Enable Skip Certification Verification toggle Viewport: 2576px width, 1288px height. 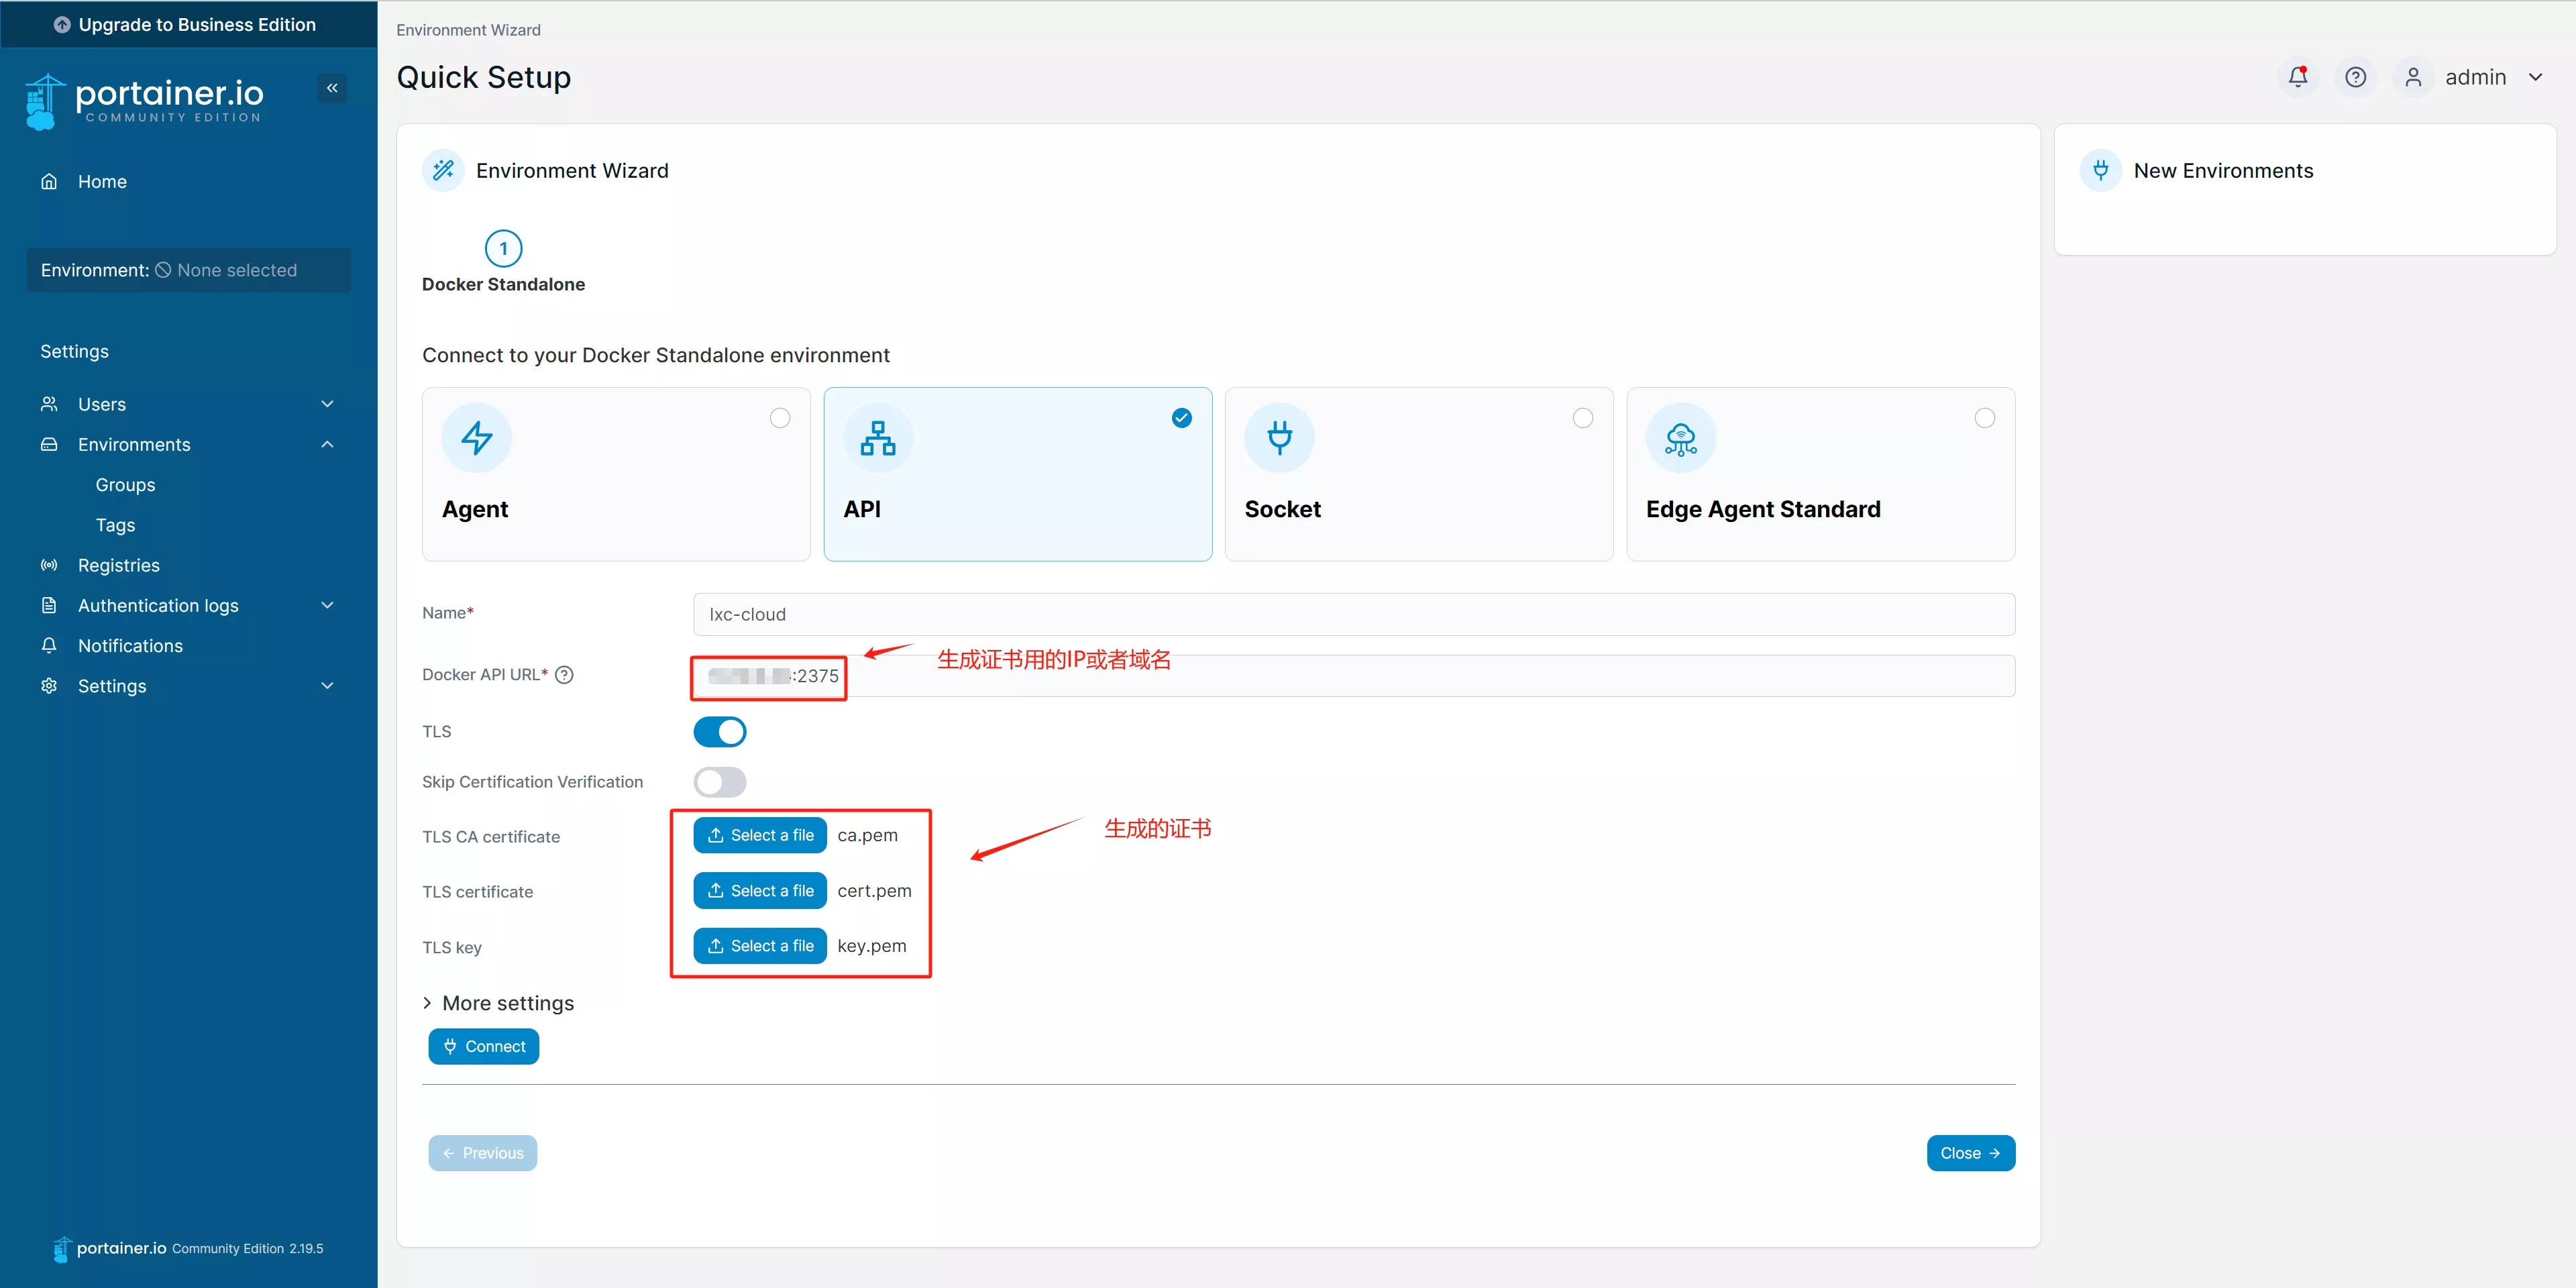click(719, 782)
